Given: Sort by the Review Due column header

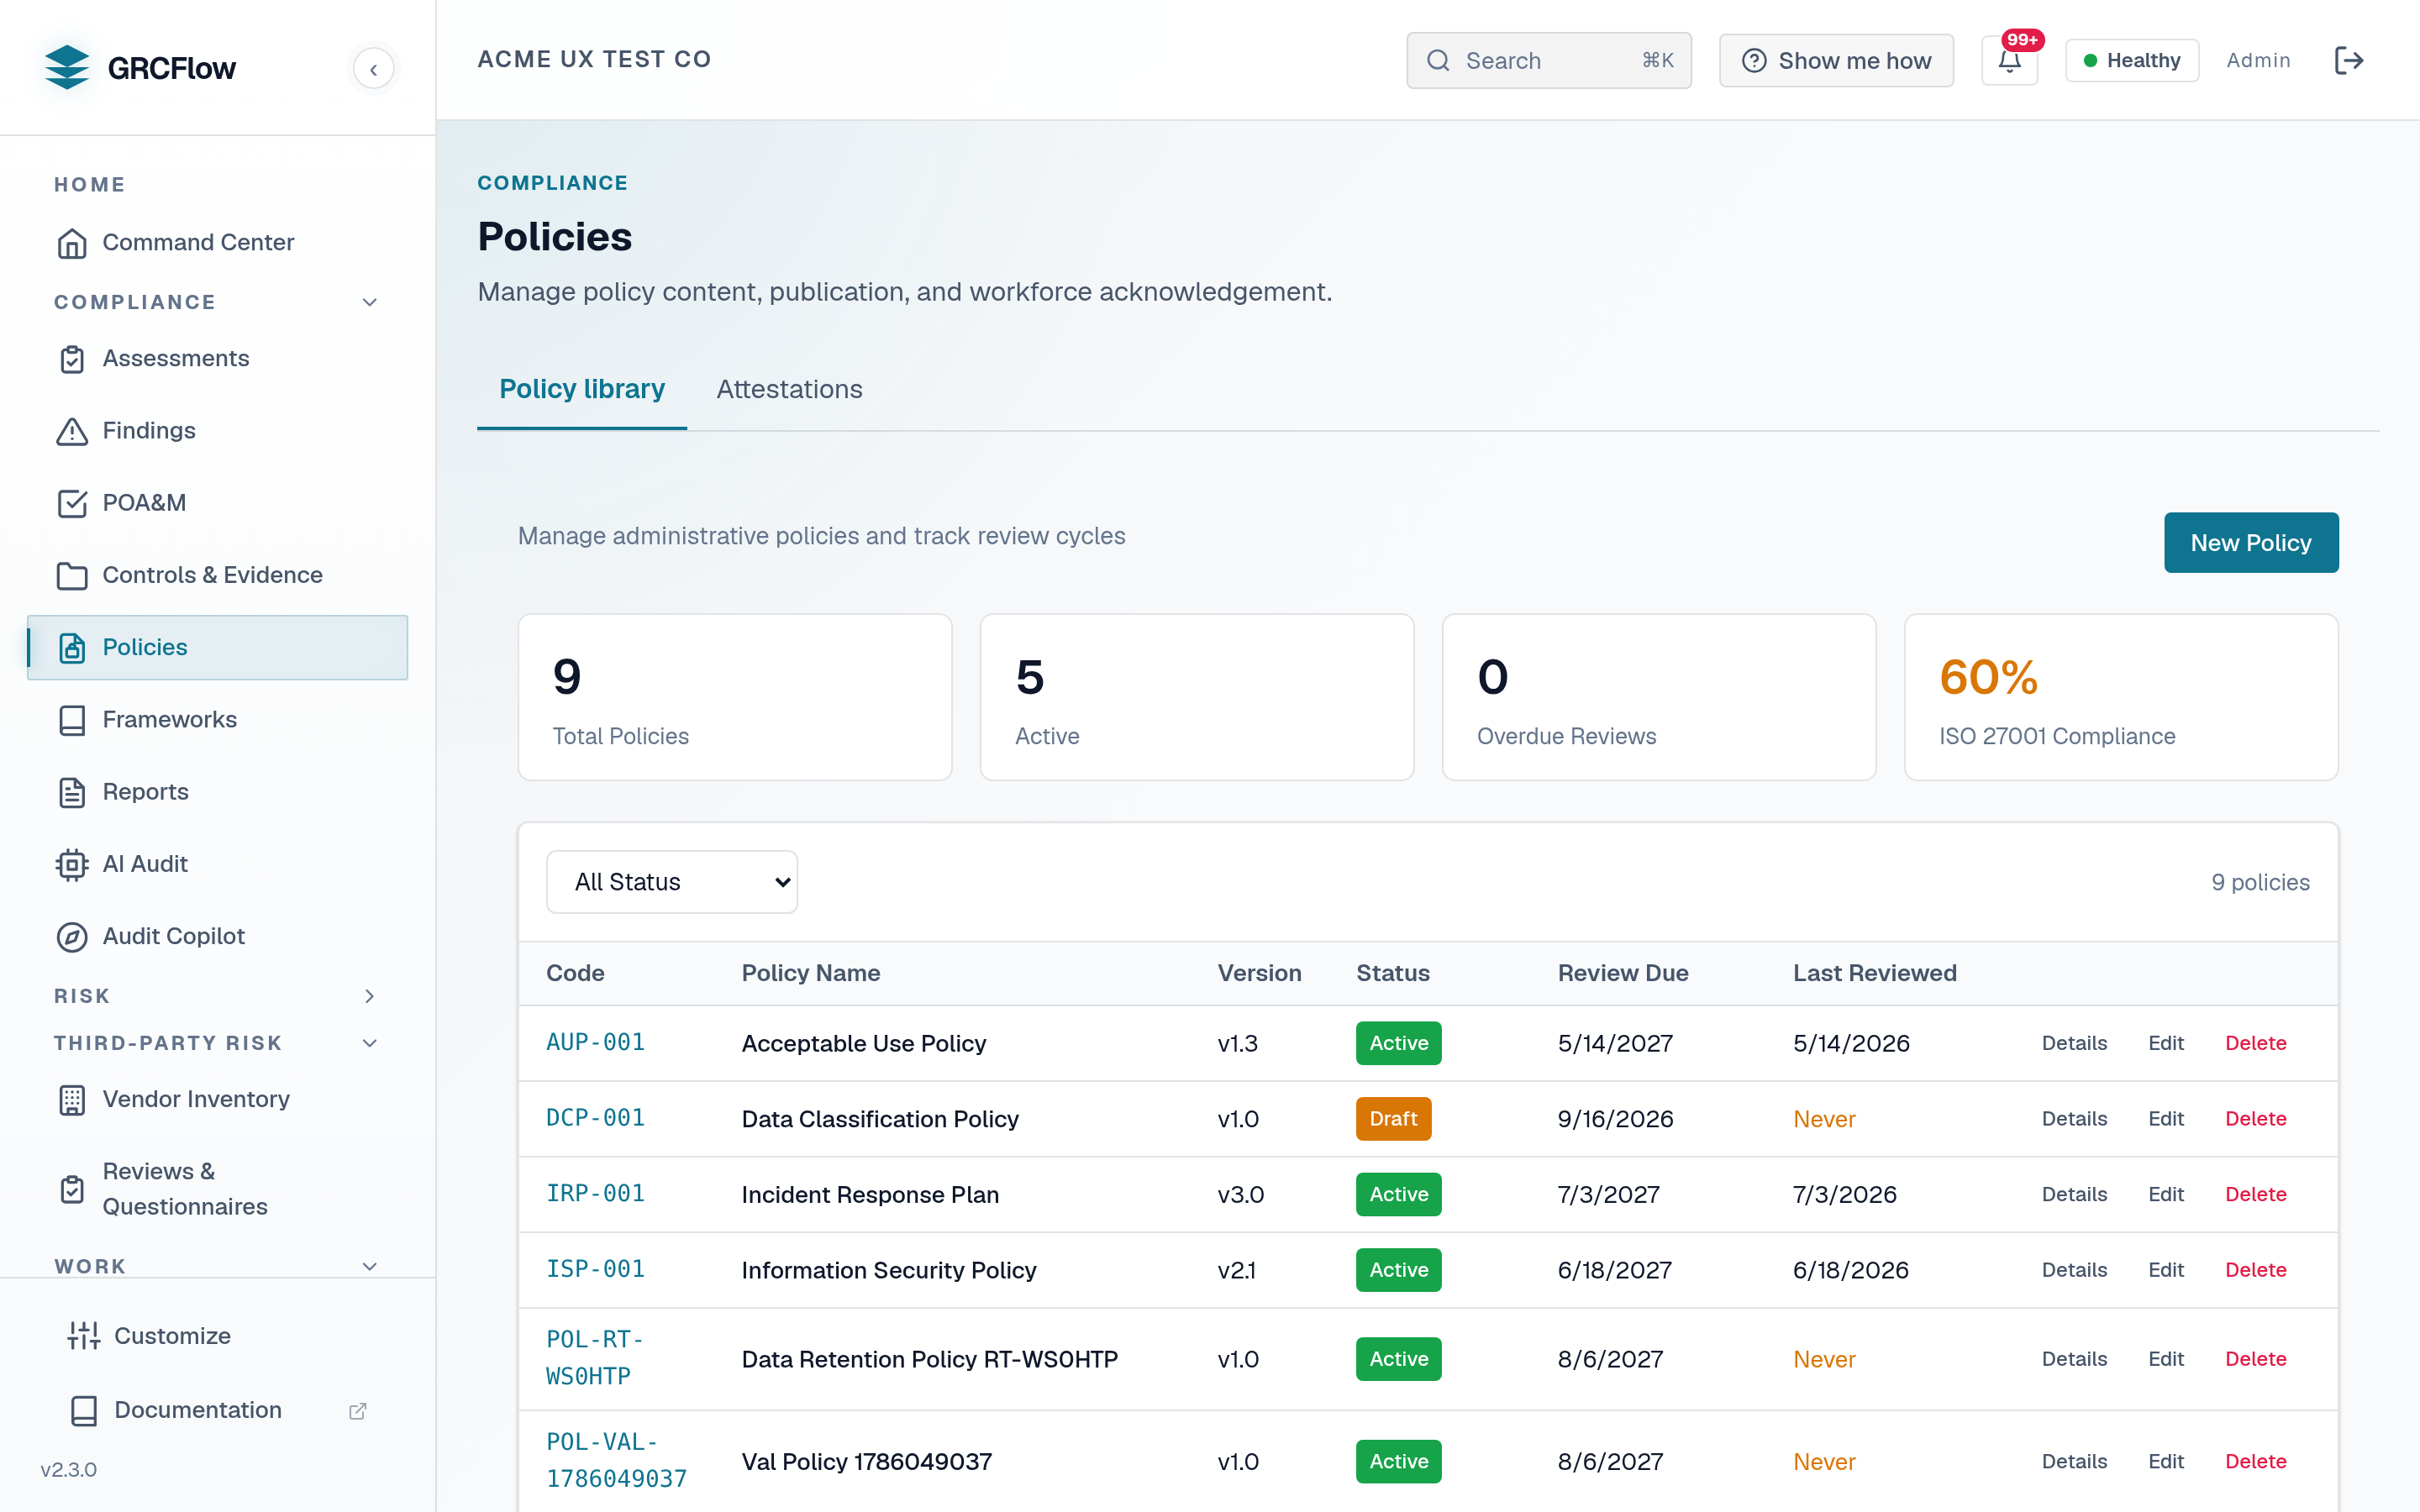Looking at the screenshot, I should pos(1623,974).
